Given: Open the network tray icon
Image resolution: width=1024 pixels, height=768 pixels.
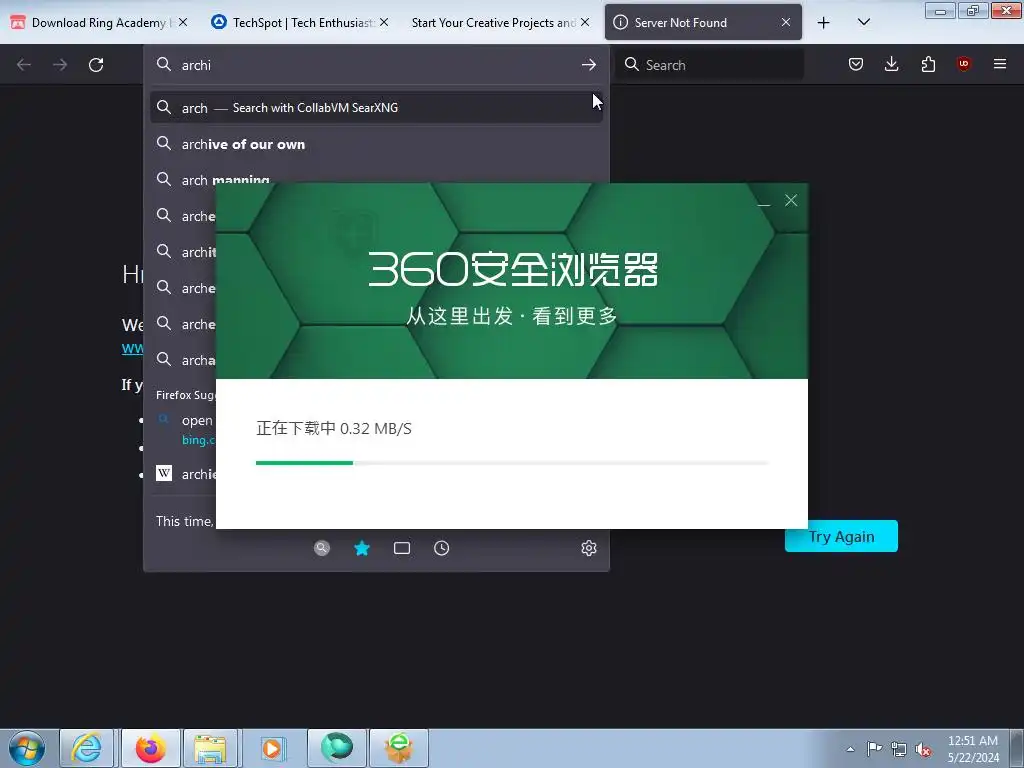Looking at the screenshot, I should (x=899, y=749).
